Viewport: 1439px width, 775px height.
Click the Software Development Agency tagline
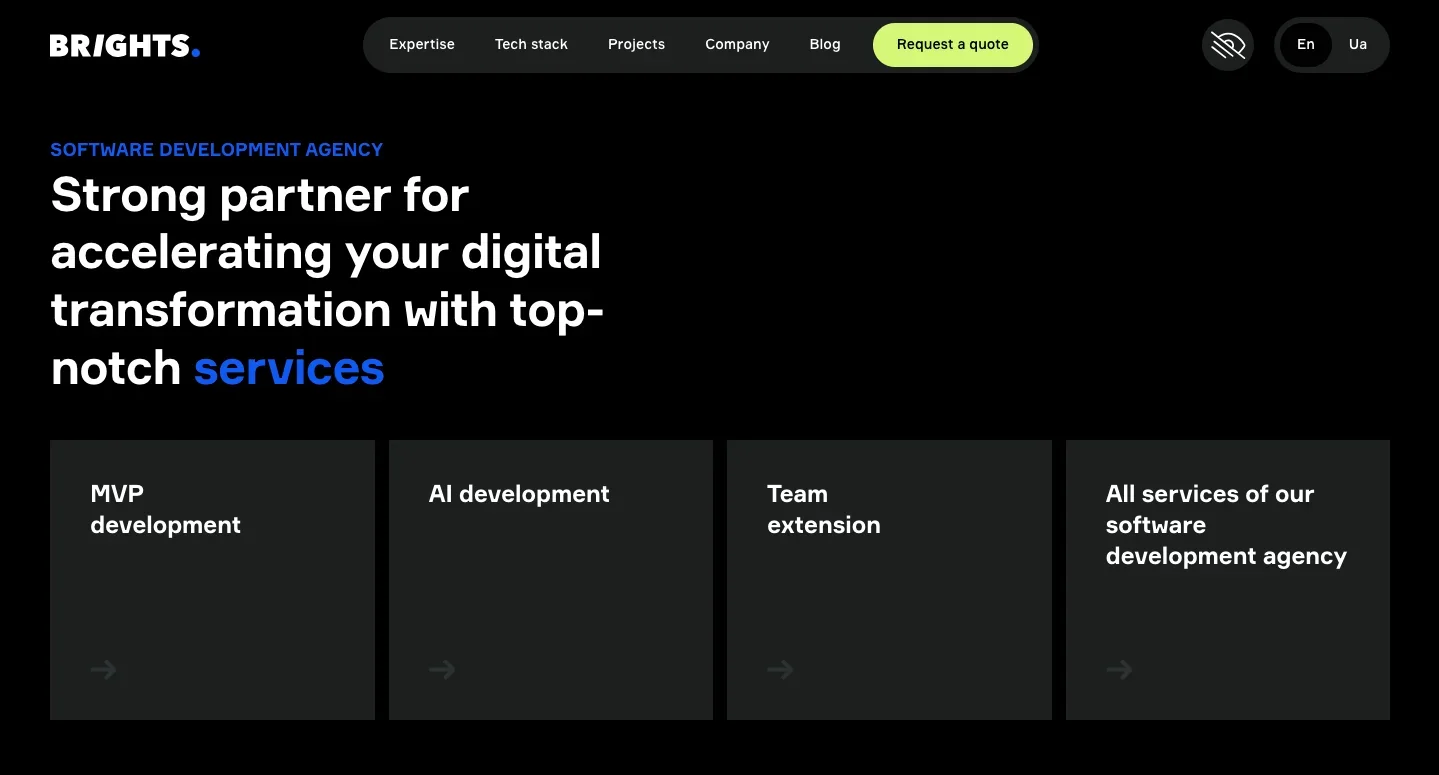[x=217, y=150]
